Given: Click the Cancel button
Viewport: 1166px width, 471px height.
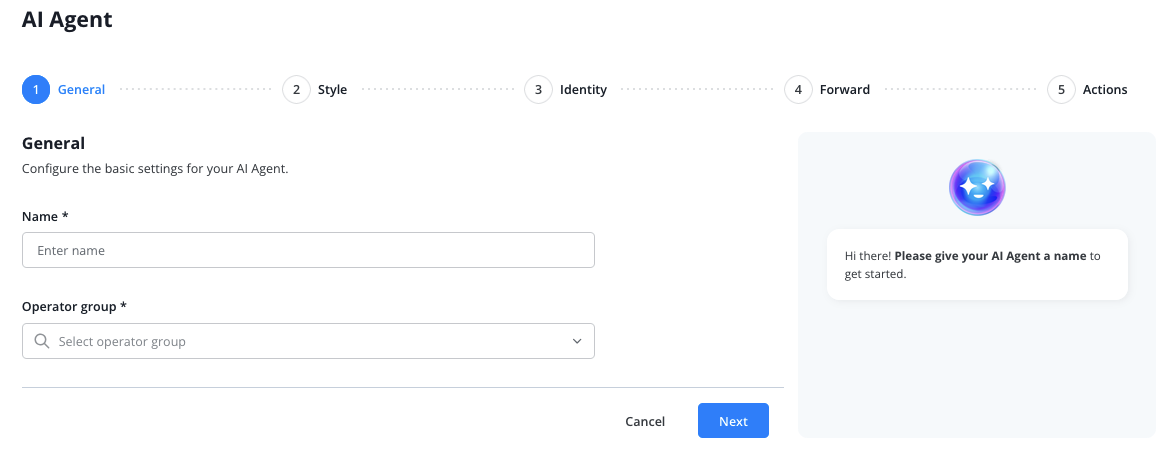Looking at the screenshot, I should [x=644, y=421].
